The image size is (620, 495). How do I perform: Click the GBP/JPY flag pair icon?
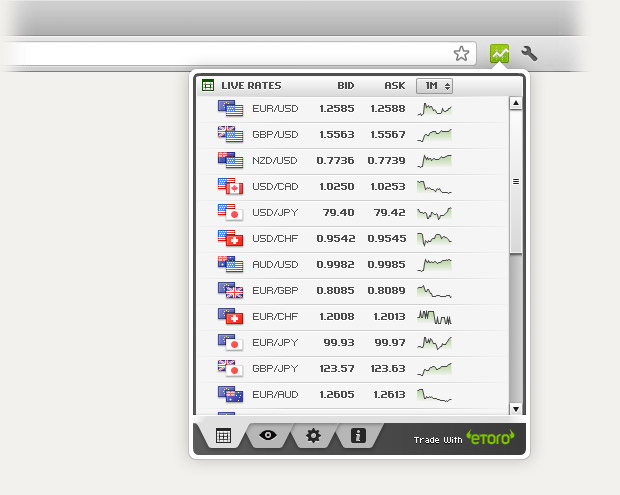(231, 368)
